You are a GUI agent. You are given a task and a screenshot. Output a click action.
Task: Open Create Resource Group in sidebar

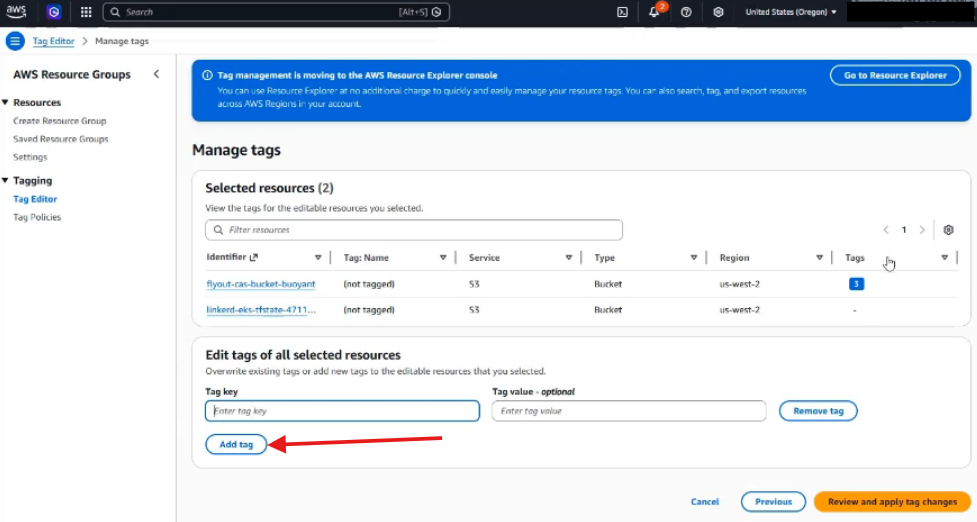[60, 121]
